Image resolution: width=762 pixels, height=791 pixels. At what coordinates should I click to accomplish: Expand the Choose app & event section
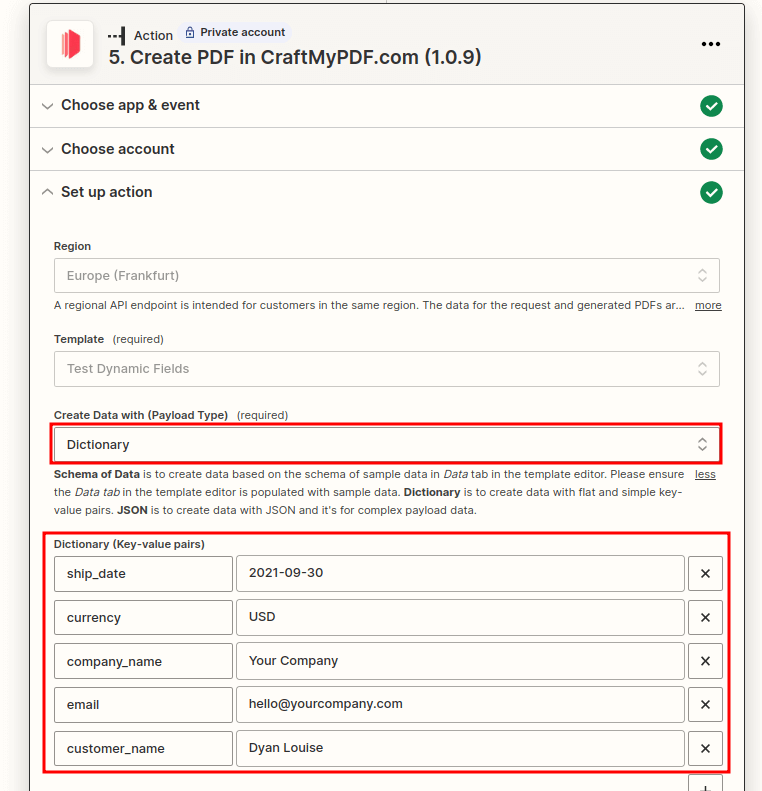click(387, 106)
